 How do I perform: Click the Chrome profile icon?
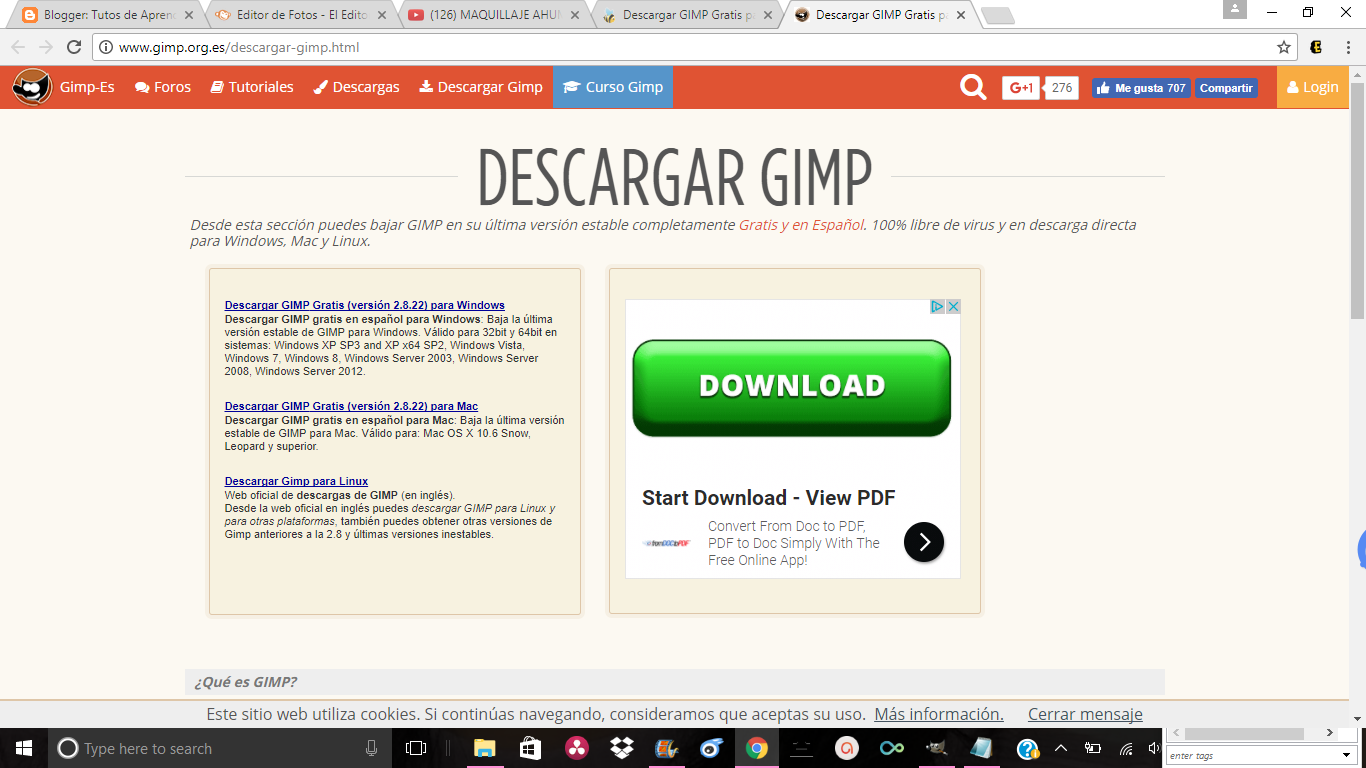coord(1235,9)
